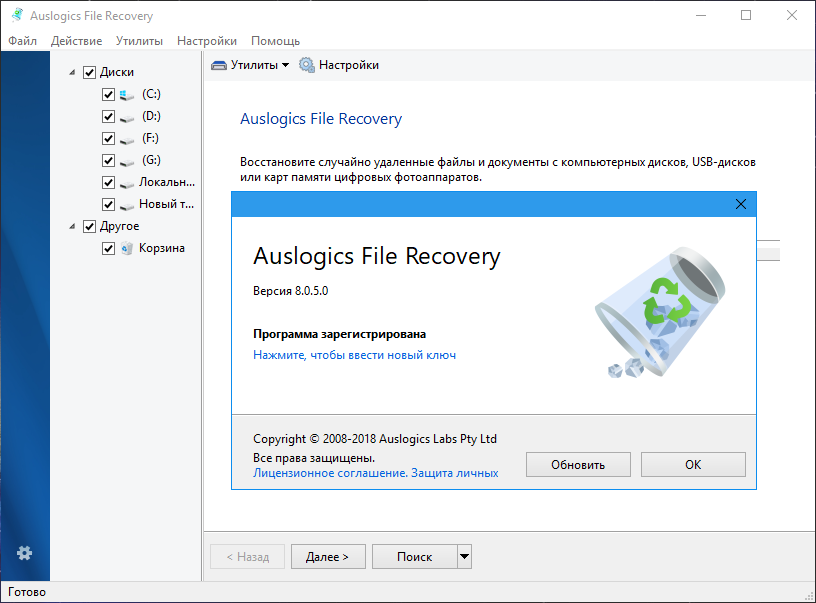Uncheck the (C:) drive checkbox

pyautogui.click(x=108, y=94)
